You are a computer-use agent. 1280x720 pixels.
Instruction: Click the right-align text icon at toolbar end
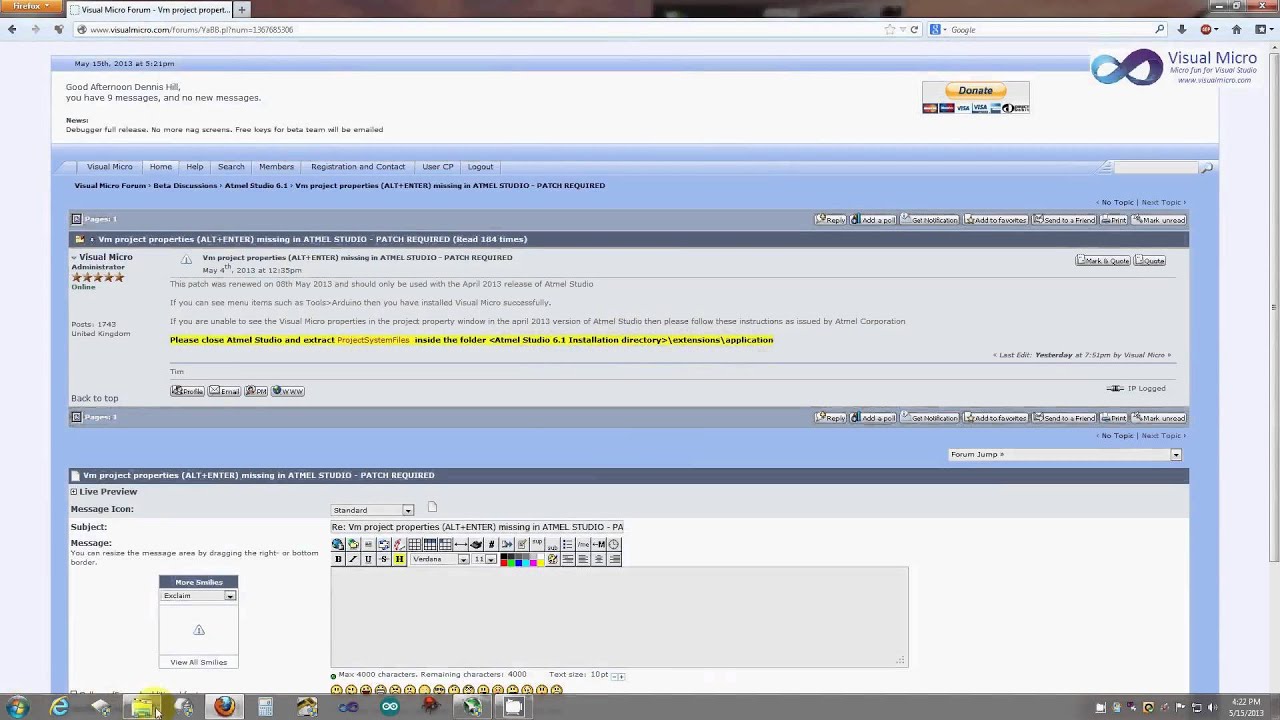coord(614,559)
